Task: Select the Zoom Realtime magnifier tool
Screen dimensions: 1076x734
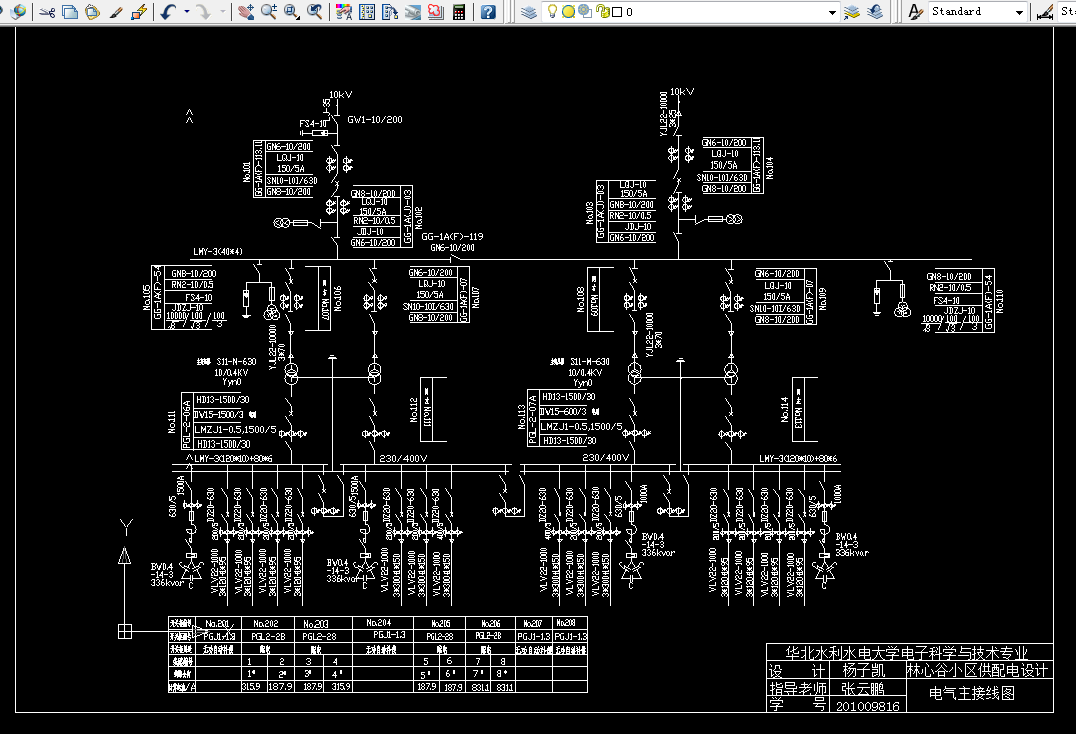Action: click(269, 12)
